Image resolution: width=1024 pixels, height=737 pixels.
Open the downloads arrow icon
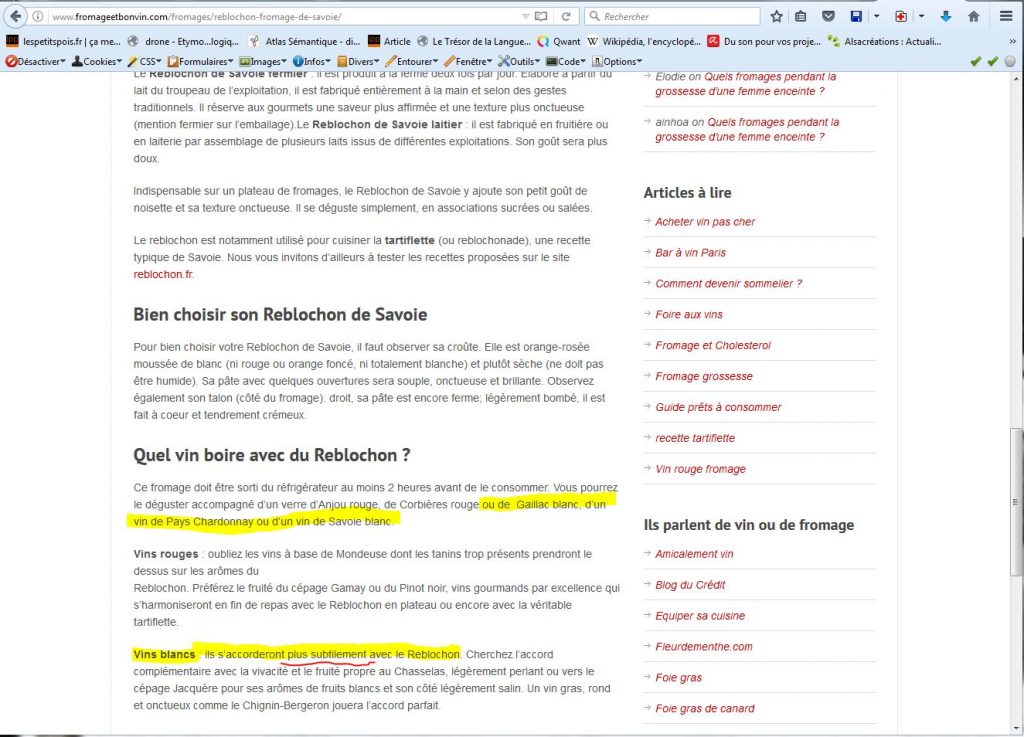coord(945,16)
